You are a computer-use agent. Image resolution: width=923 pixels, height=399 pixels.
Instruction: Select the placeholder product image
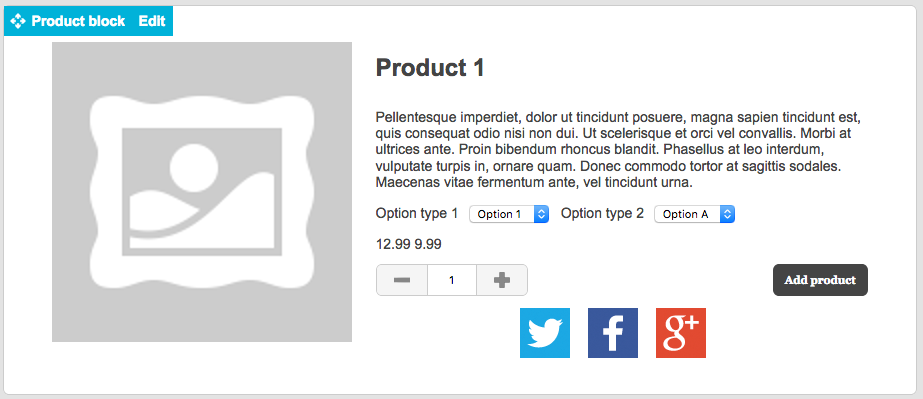click(202, 192)
